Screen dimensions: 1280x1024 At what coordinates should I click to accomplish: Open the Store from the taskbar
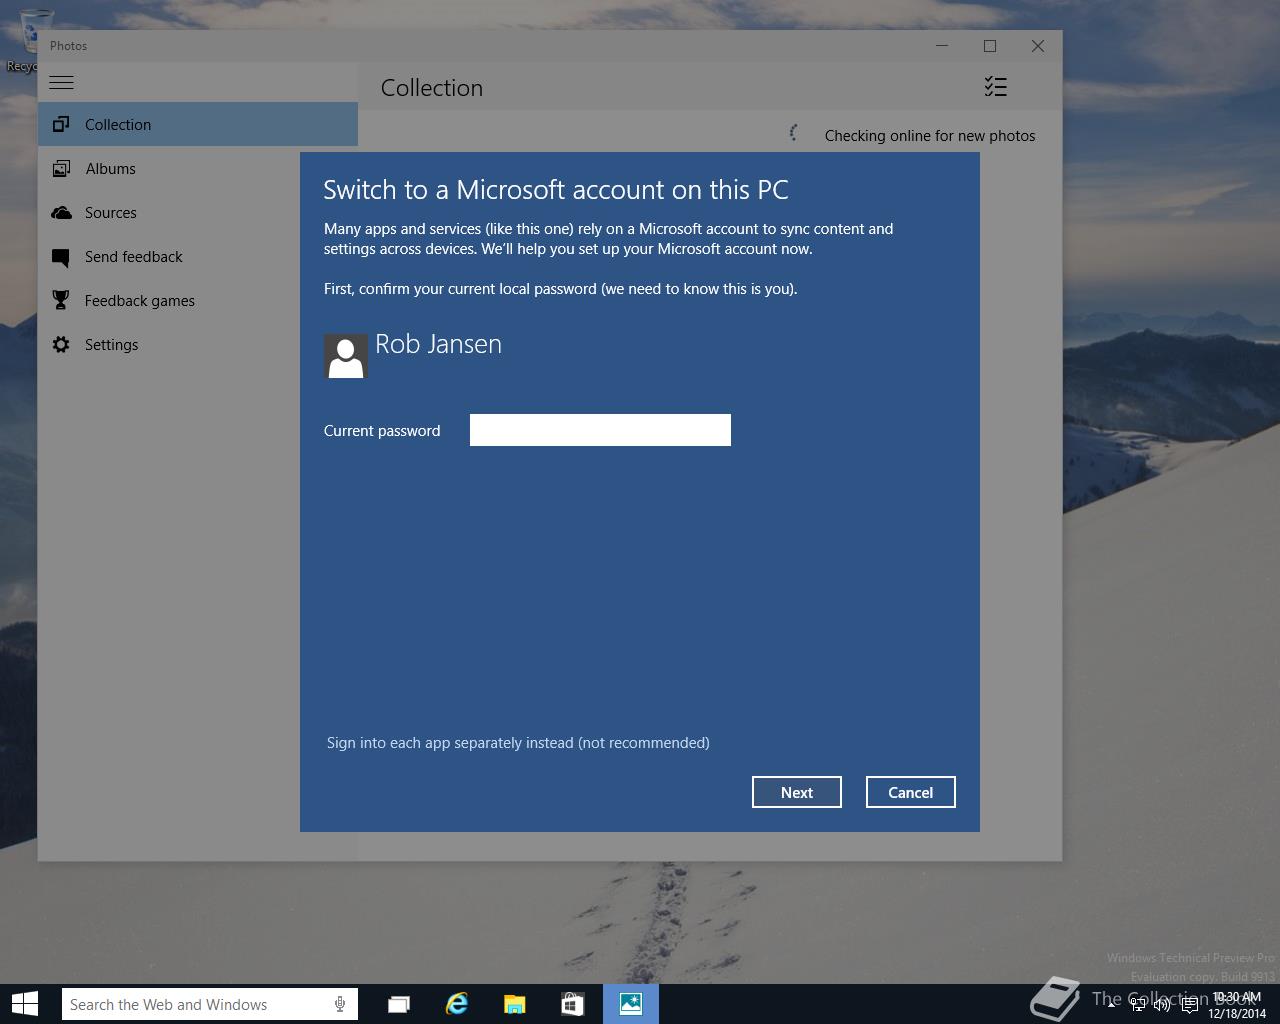(573, 1004)
